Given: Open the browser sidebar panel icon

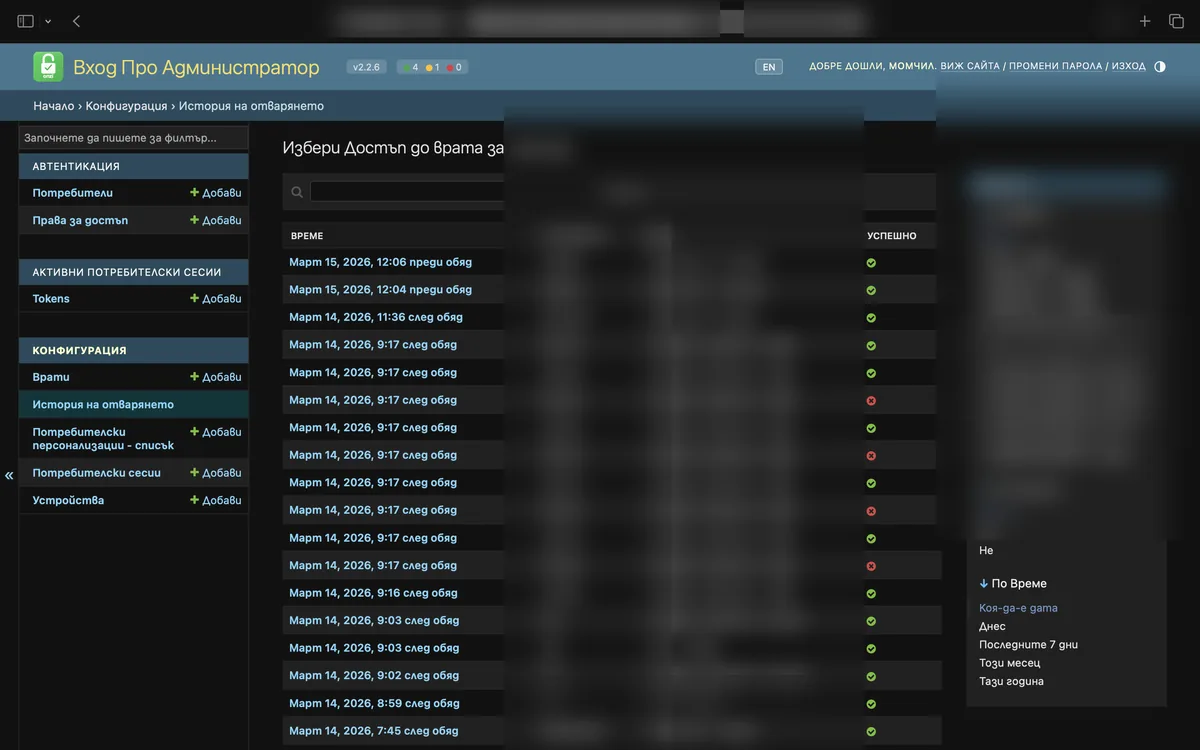Looking at the screenshot, I should tap(25, 21).
